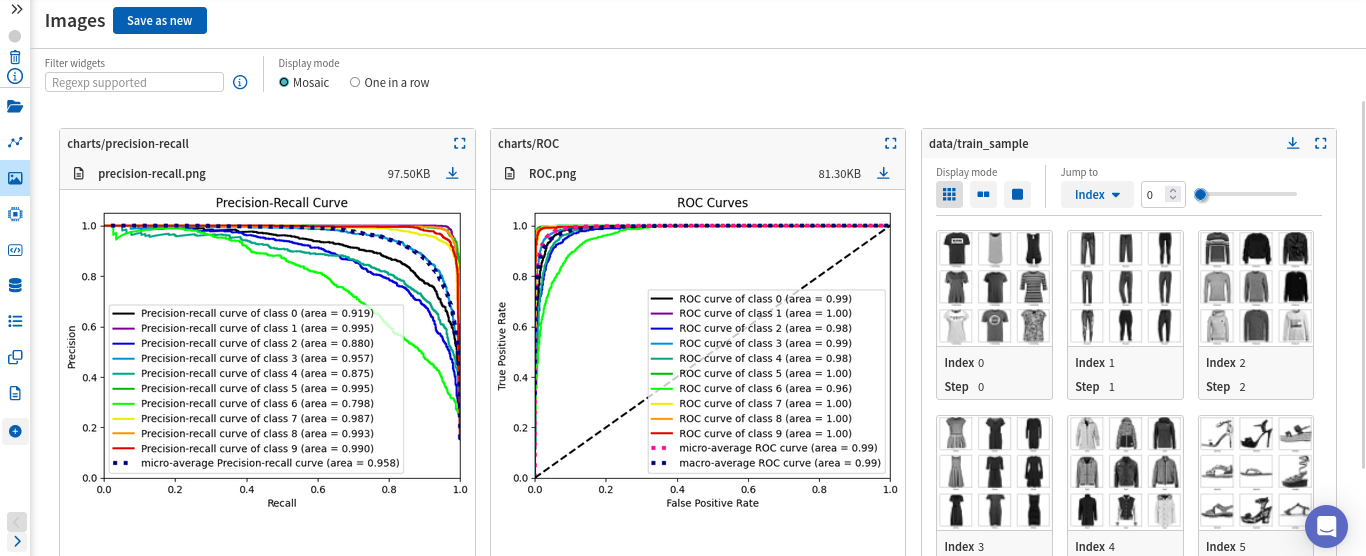Viewport: 1366px width, 556px height.
Task: Click the Save as new button
Action: pyautogui.click(x=160, y=20)
